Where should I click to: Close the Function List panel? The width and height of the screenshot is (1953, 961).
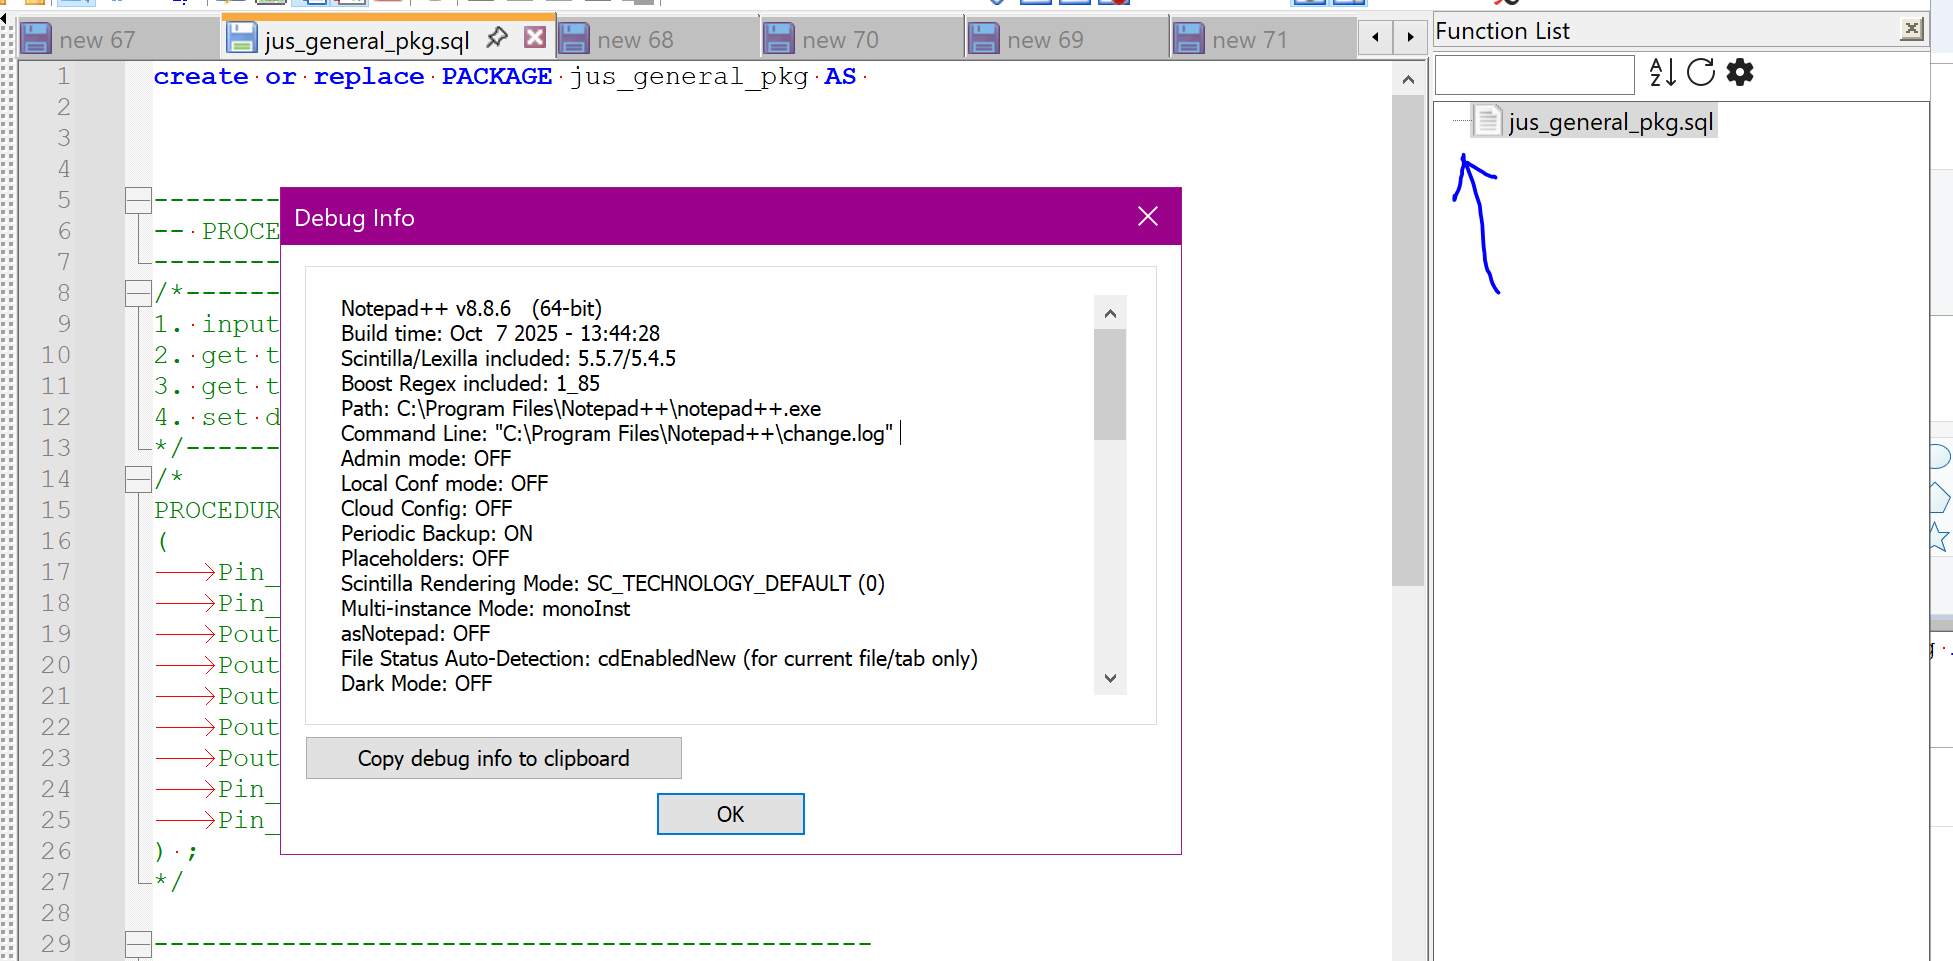click(x=1911, y=29)
